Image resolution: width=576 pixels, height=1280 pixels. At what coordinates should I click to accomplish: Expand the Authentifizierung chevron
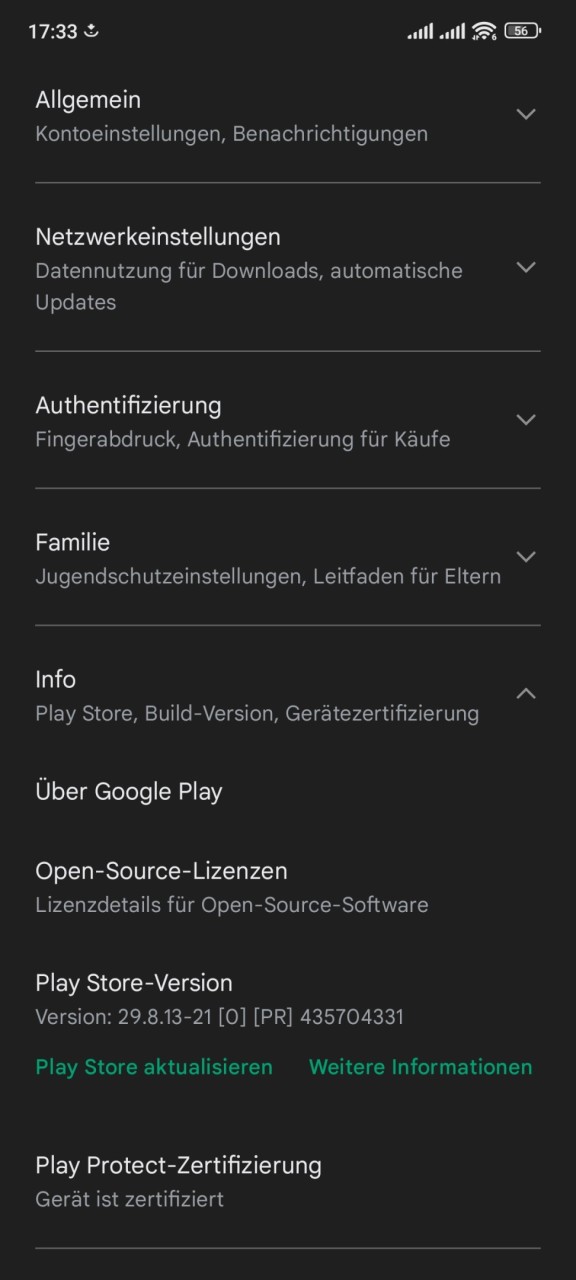pos(526,420)
